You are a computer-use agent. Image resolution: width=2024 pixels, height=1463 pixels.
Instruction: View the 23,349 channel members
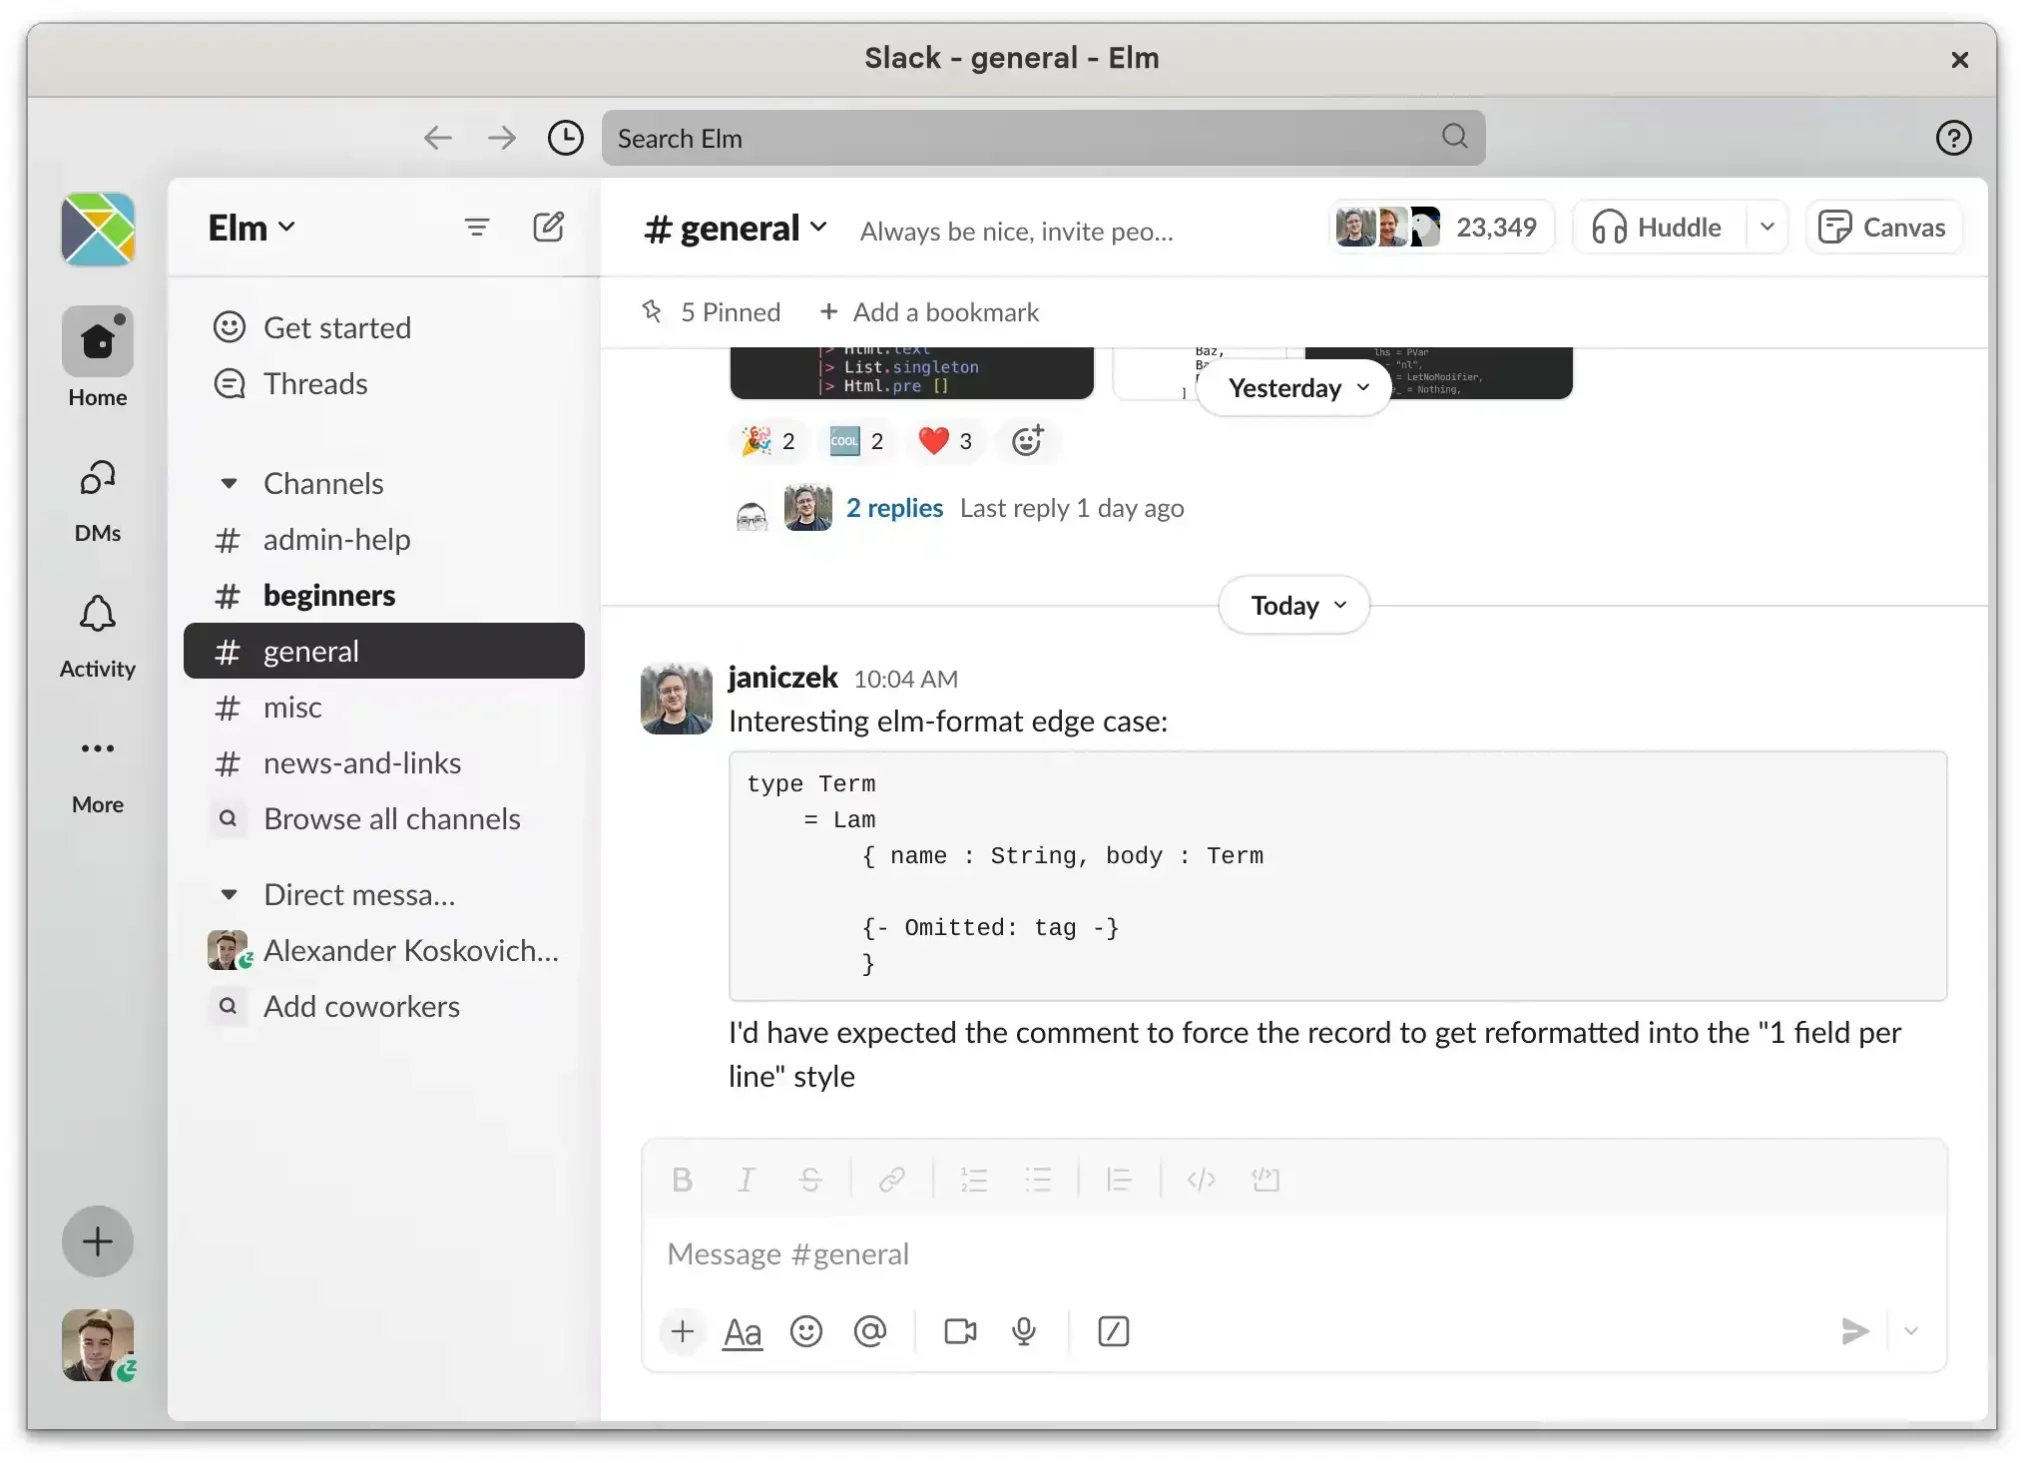tap(1440, 227)
